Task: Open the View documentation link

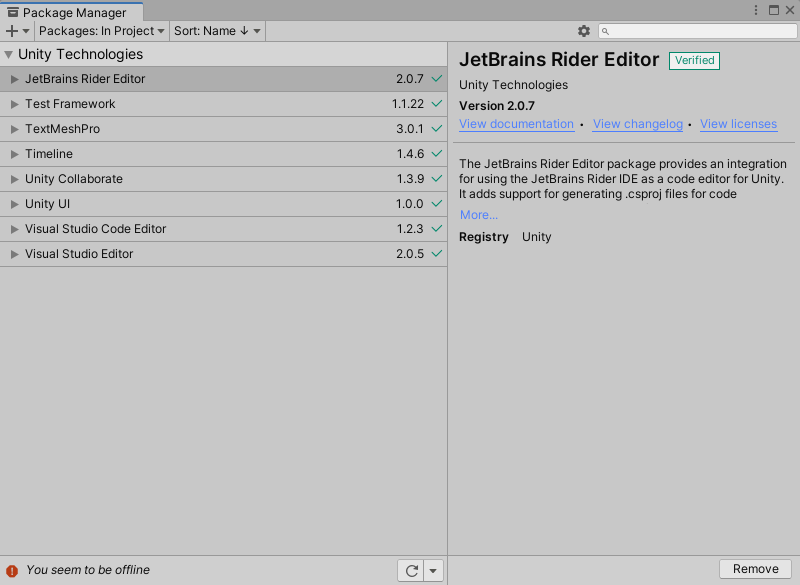Action: (x=516, y=124)
